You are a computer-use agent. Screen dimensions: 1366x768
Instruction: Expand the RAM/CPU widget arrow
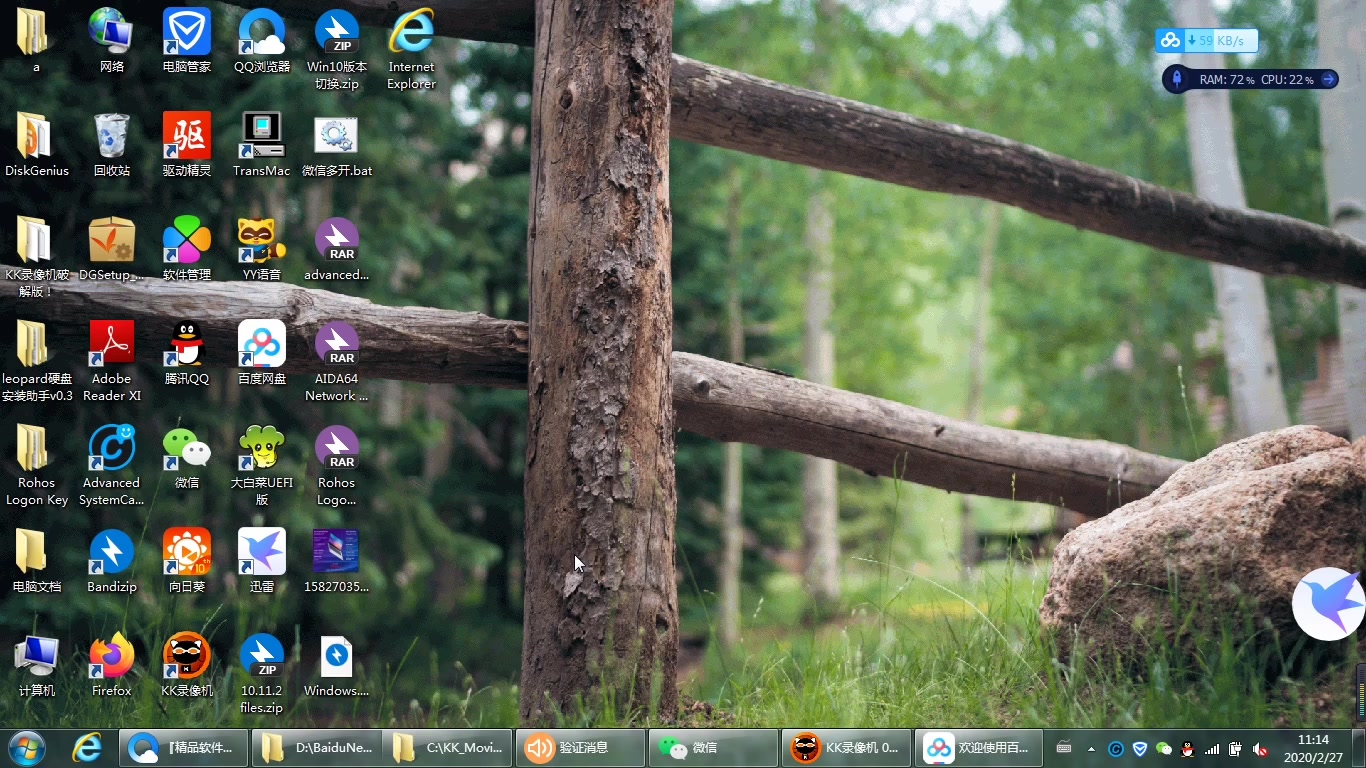(1329, 79)
